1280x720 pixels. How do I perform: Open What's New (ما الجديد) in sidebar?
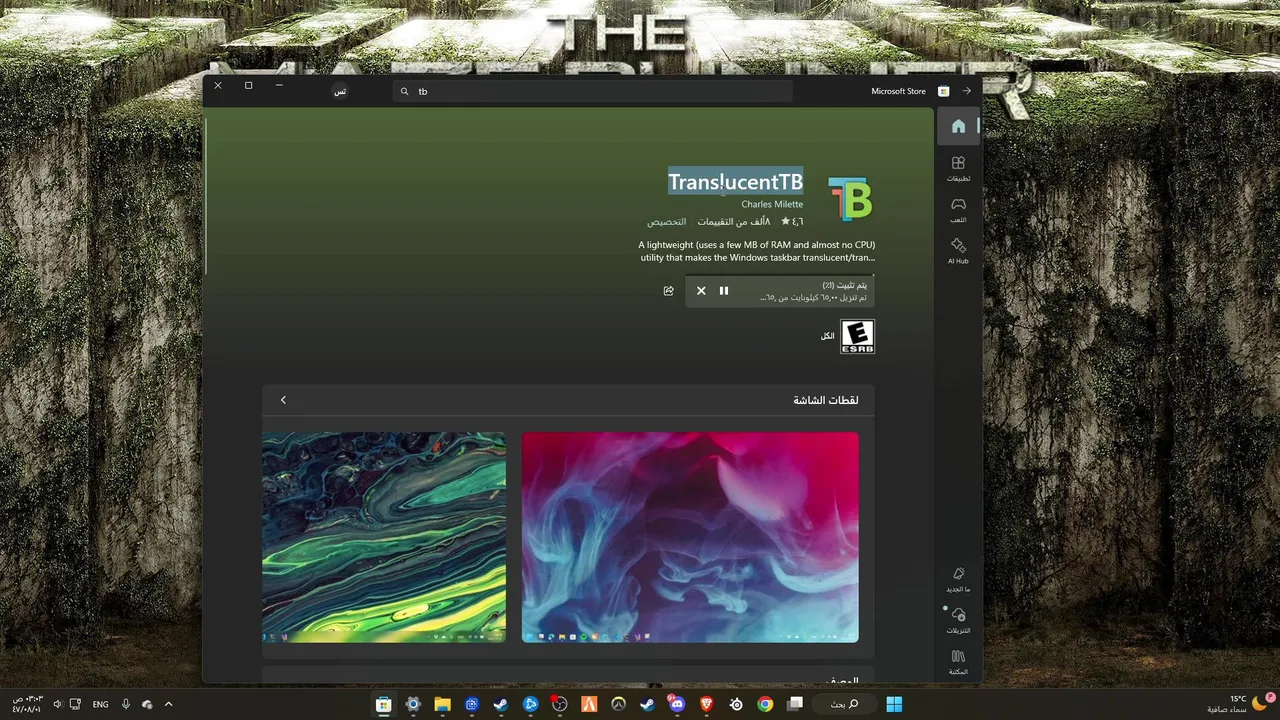click(x=958, y=579)
